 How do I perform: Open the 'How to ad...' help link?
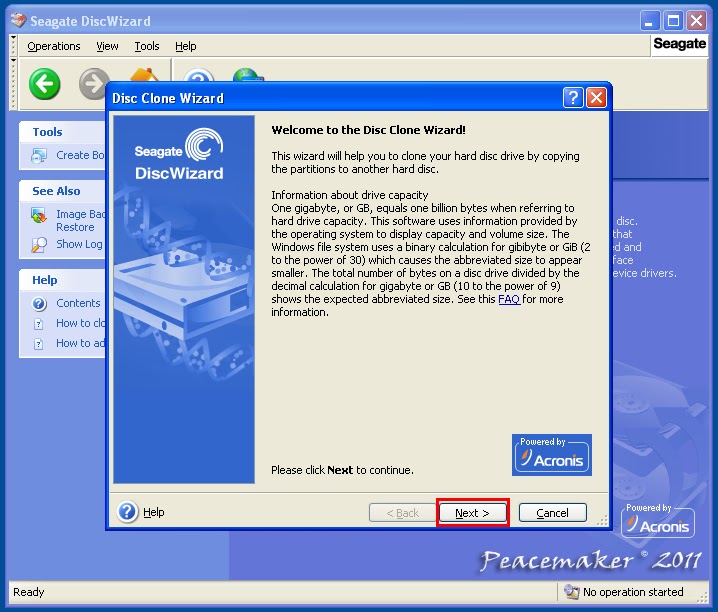[80, 343]
